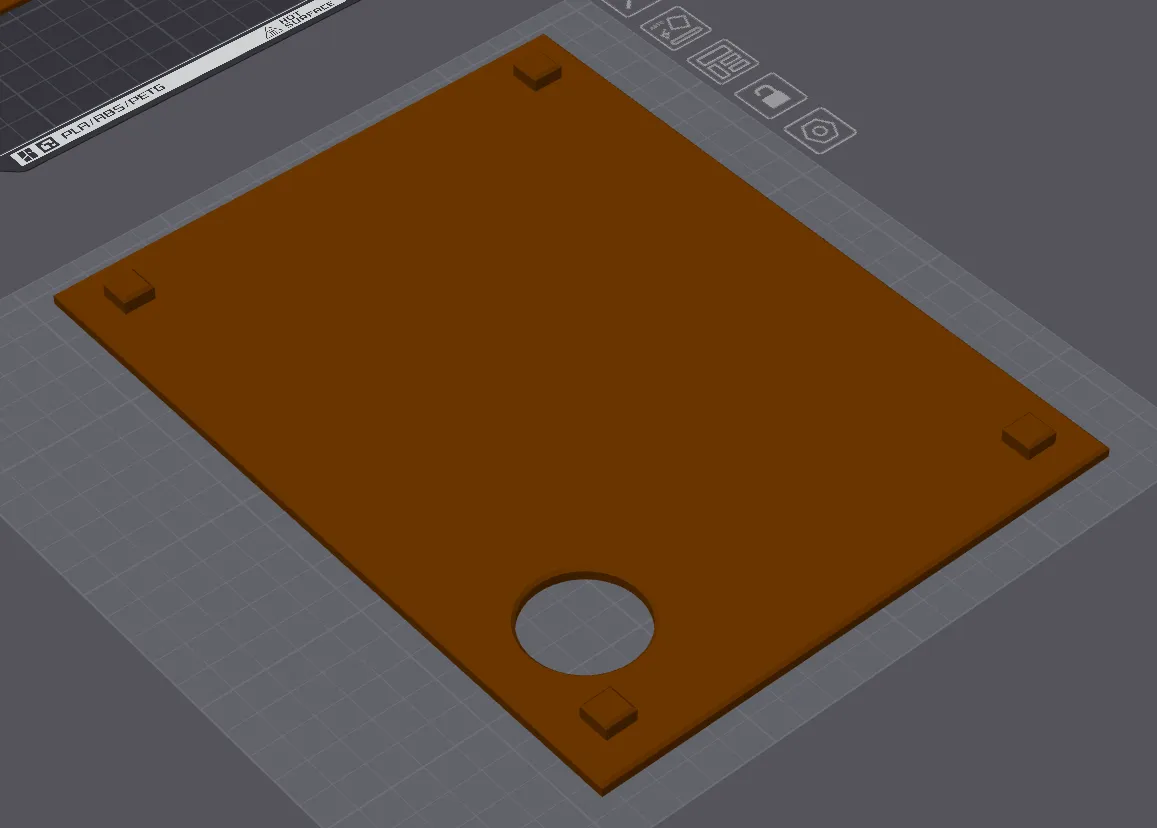Arrange objects using the plate layout icon
The height and width of the screenshot is (828, 1157).
click(722, 61)
